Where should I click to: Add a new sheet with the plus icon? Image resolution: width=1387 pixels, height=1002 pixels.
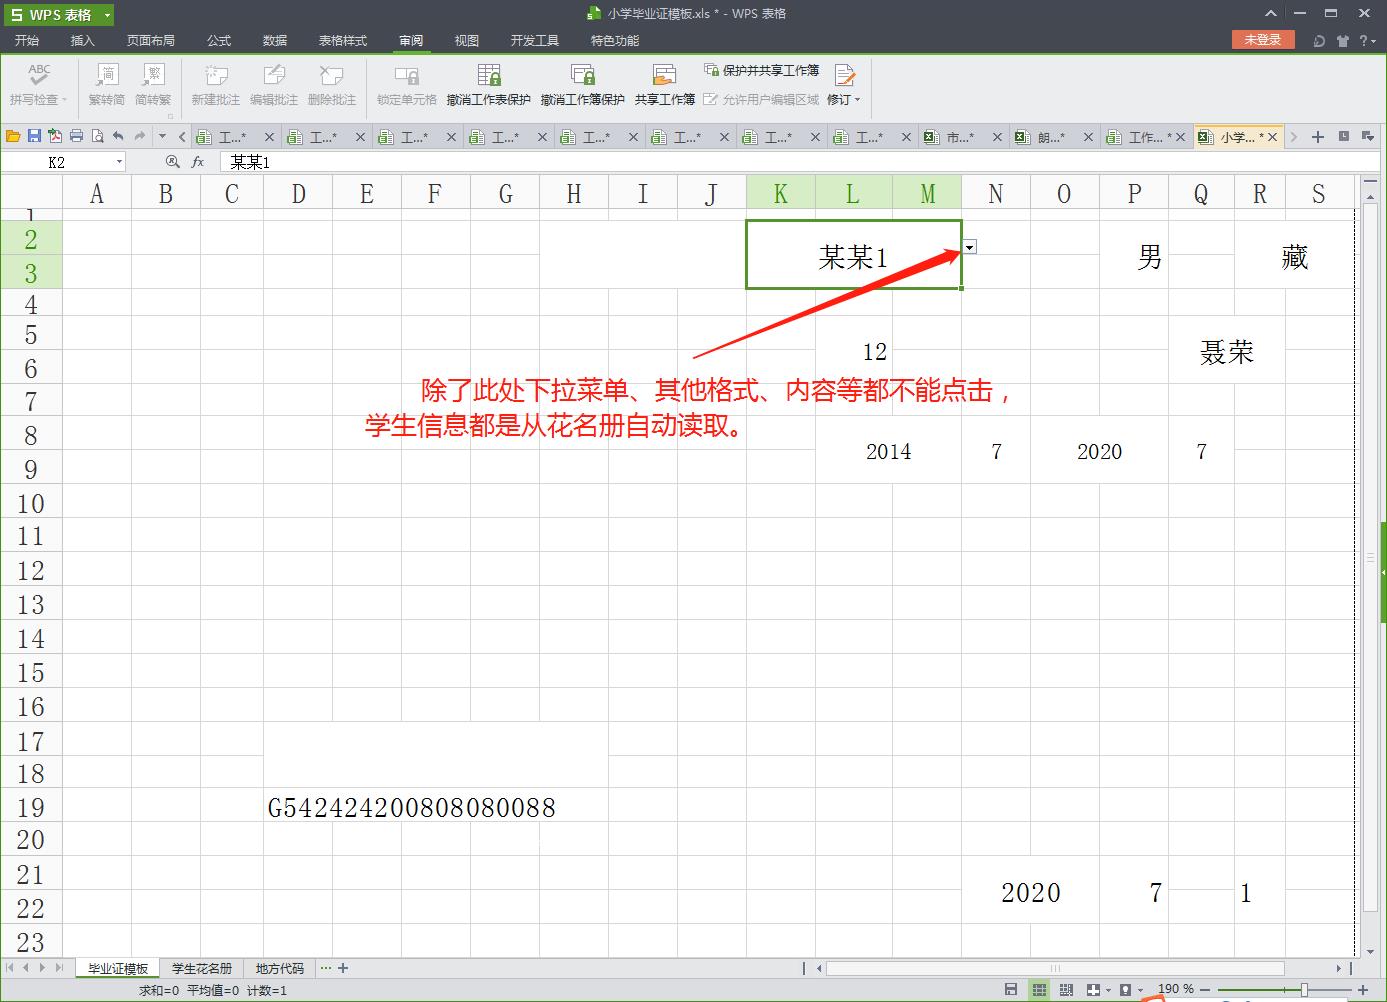point(343,968)
